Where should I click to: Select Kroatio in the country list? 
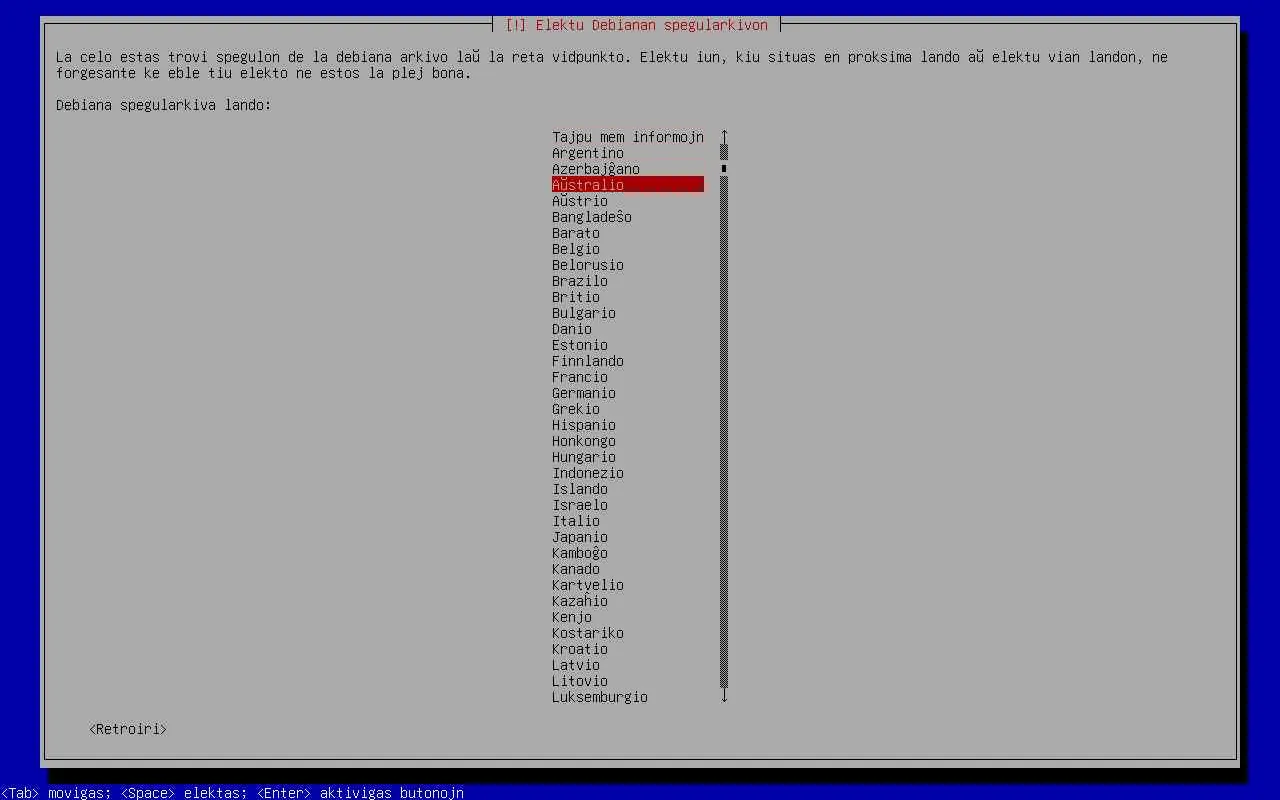point(580,649)
